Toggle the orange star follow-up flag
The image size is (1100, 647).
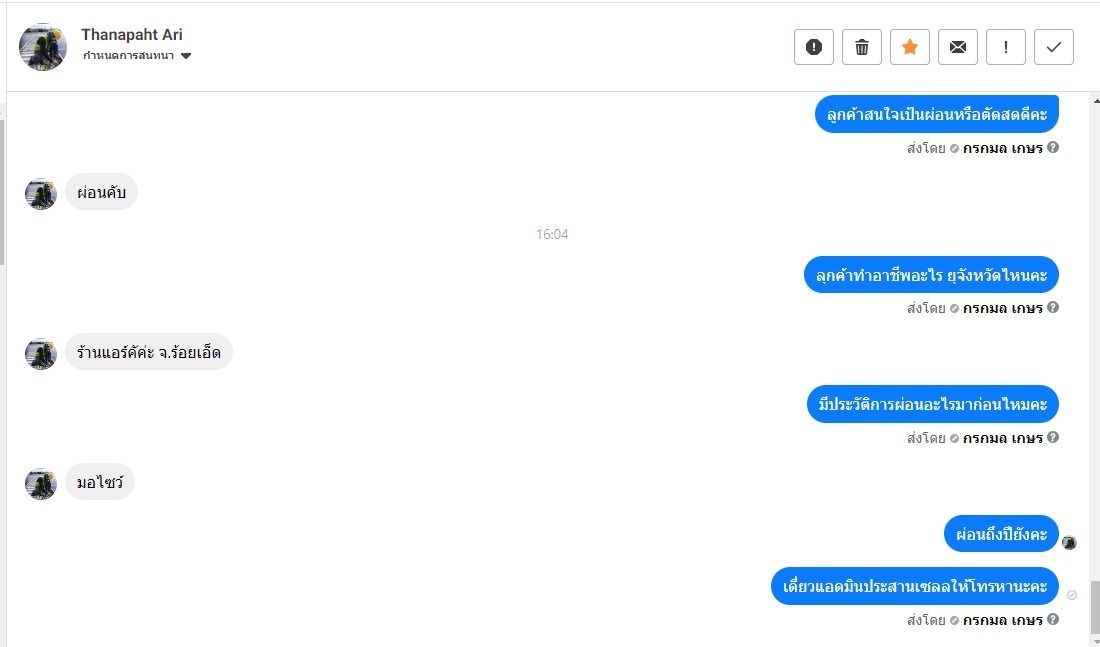point(910,47)
